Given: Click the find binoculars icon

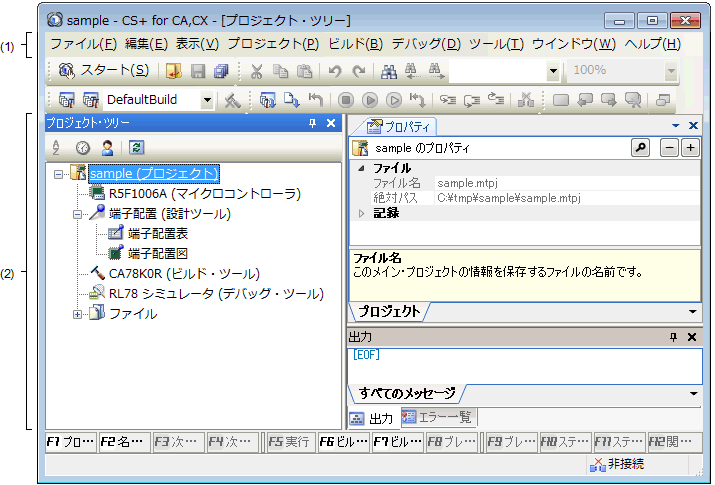Looking at the screenshot, I should (390, 71).
